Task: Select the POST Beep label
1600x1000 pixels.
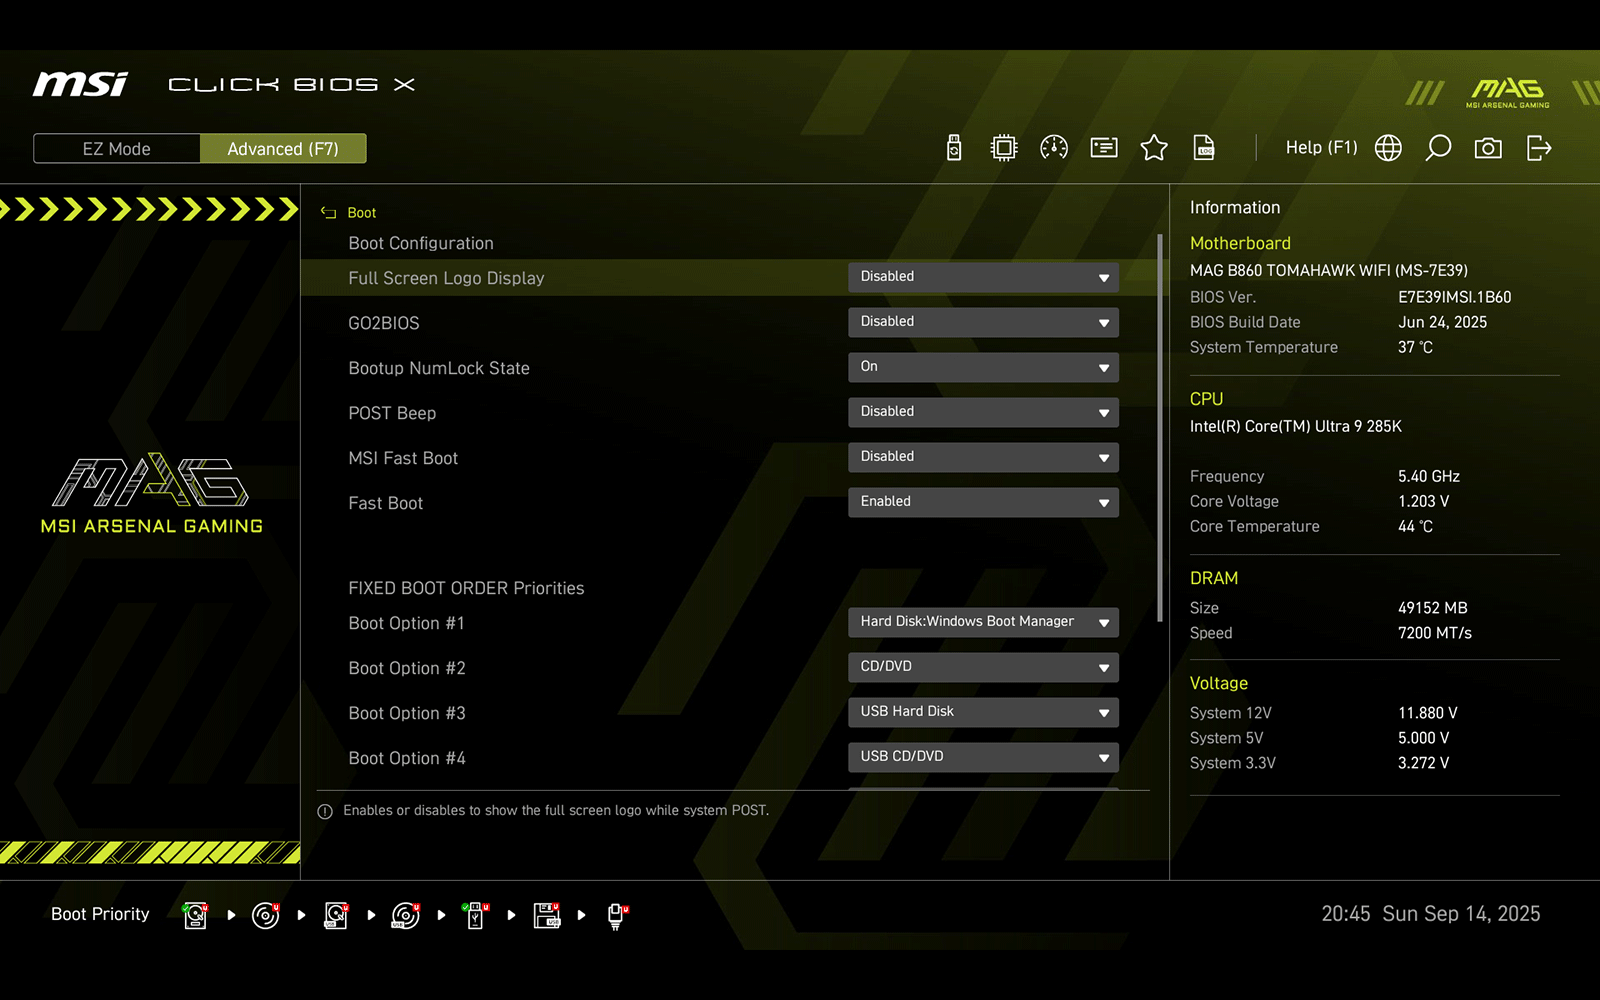Action: pyautogui.click(x=392, y=413)
